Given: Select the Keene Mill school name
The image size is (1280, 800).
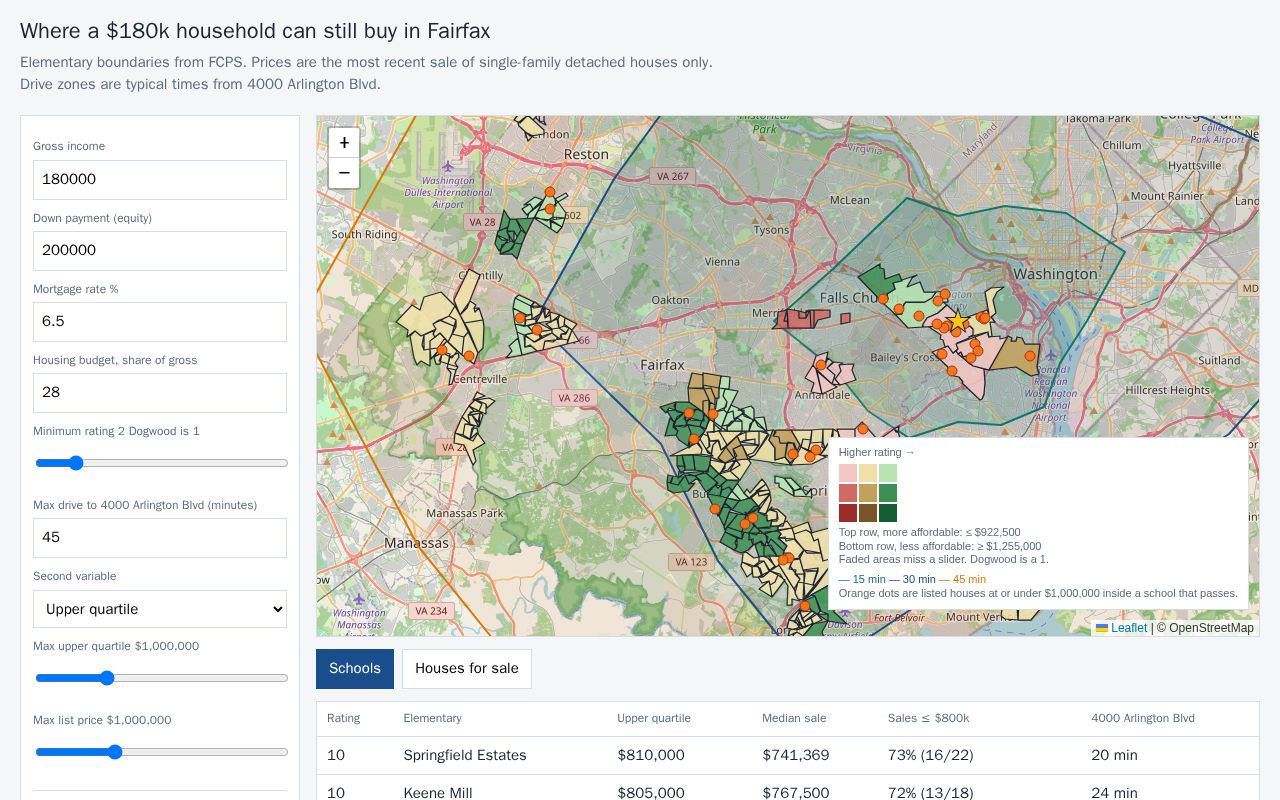Looking at the screenshot, I should [x=438, y=793].
